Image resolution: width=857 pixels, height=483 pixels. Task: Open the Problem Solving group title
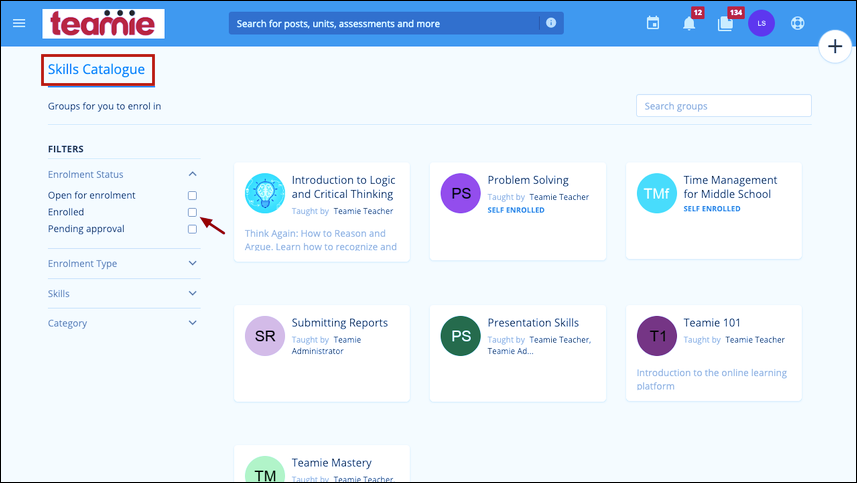coord(528,180)
